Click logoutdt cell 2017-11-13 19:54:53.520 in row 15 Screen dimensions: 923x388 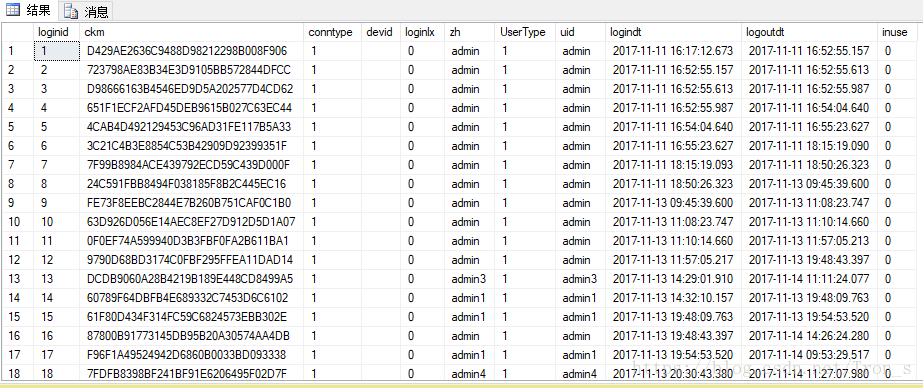click(x=809, y=317)
